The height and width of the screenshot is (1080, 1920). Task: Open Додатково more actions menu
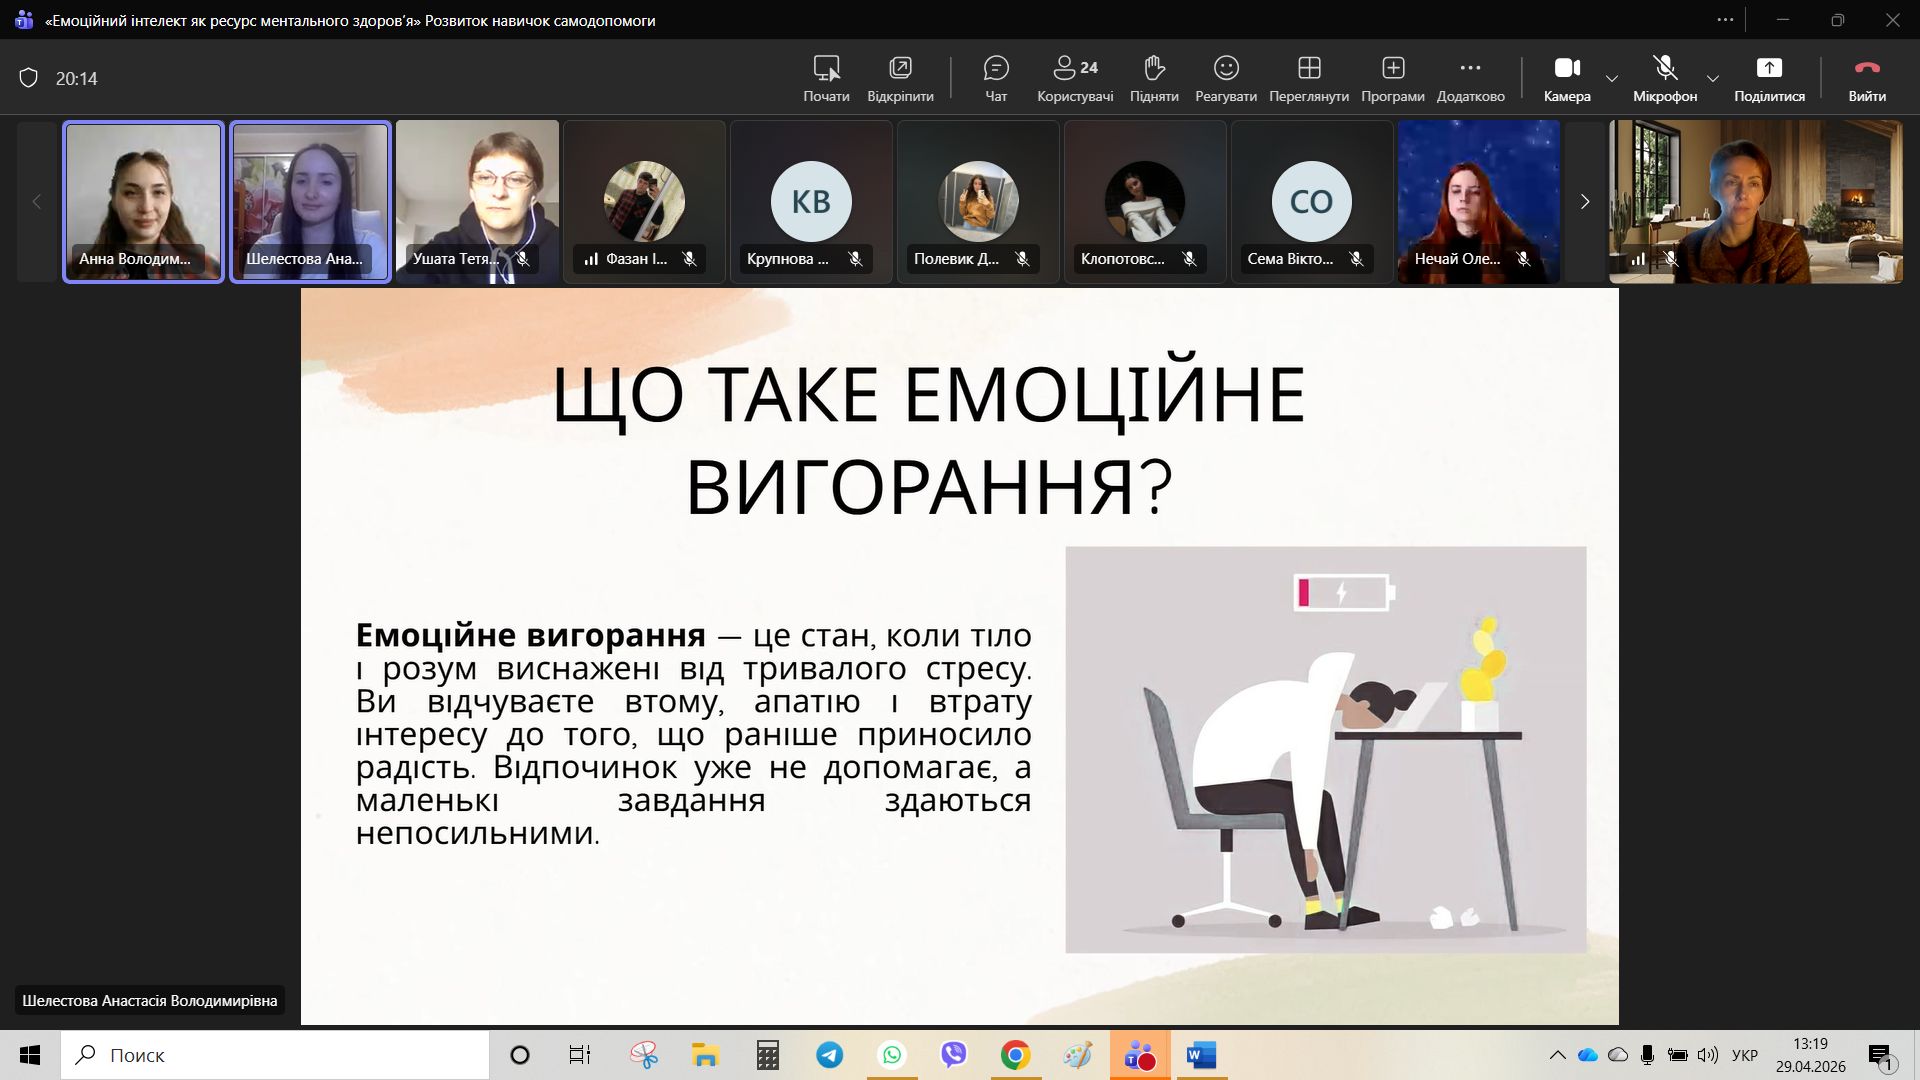(x=1470, y=78)
